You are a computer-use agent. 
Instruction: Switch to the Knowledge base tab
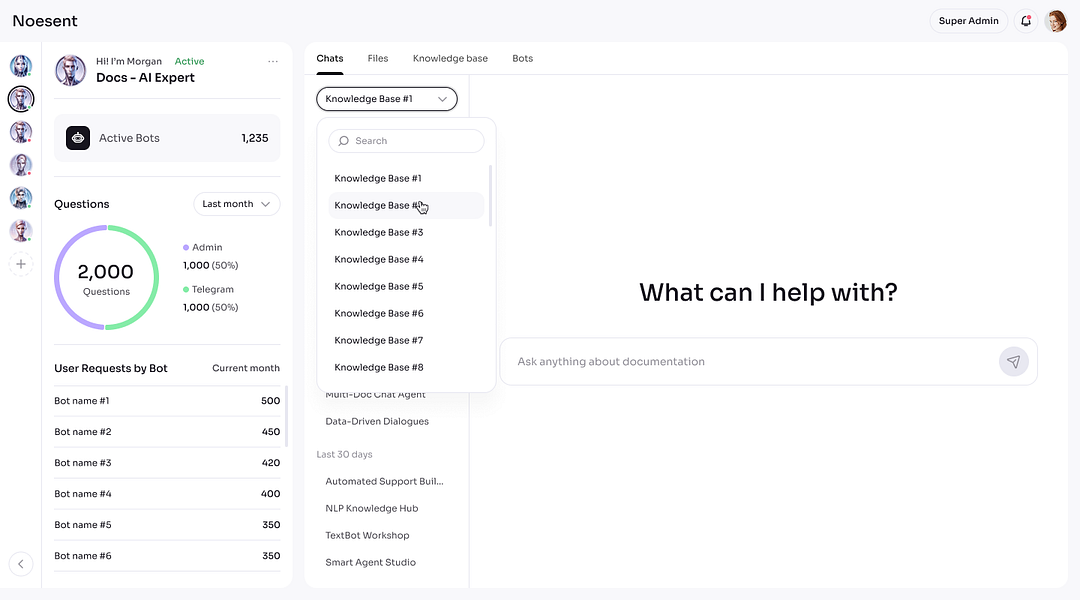tap(450, 59)
